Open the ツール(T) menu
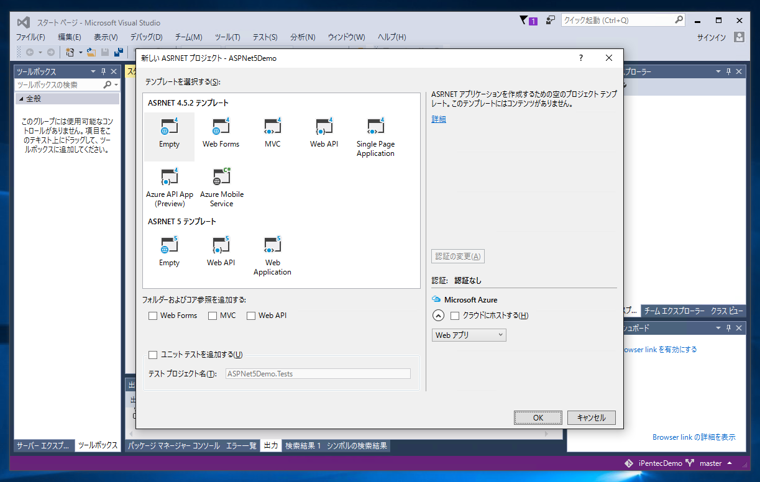760x482 pixels. point(227,37)
